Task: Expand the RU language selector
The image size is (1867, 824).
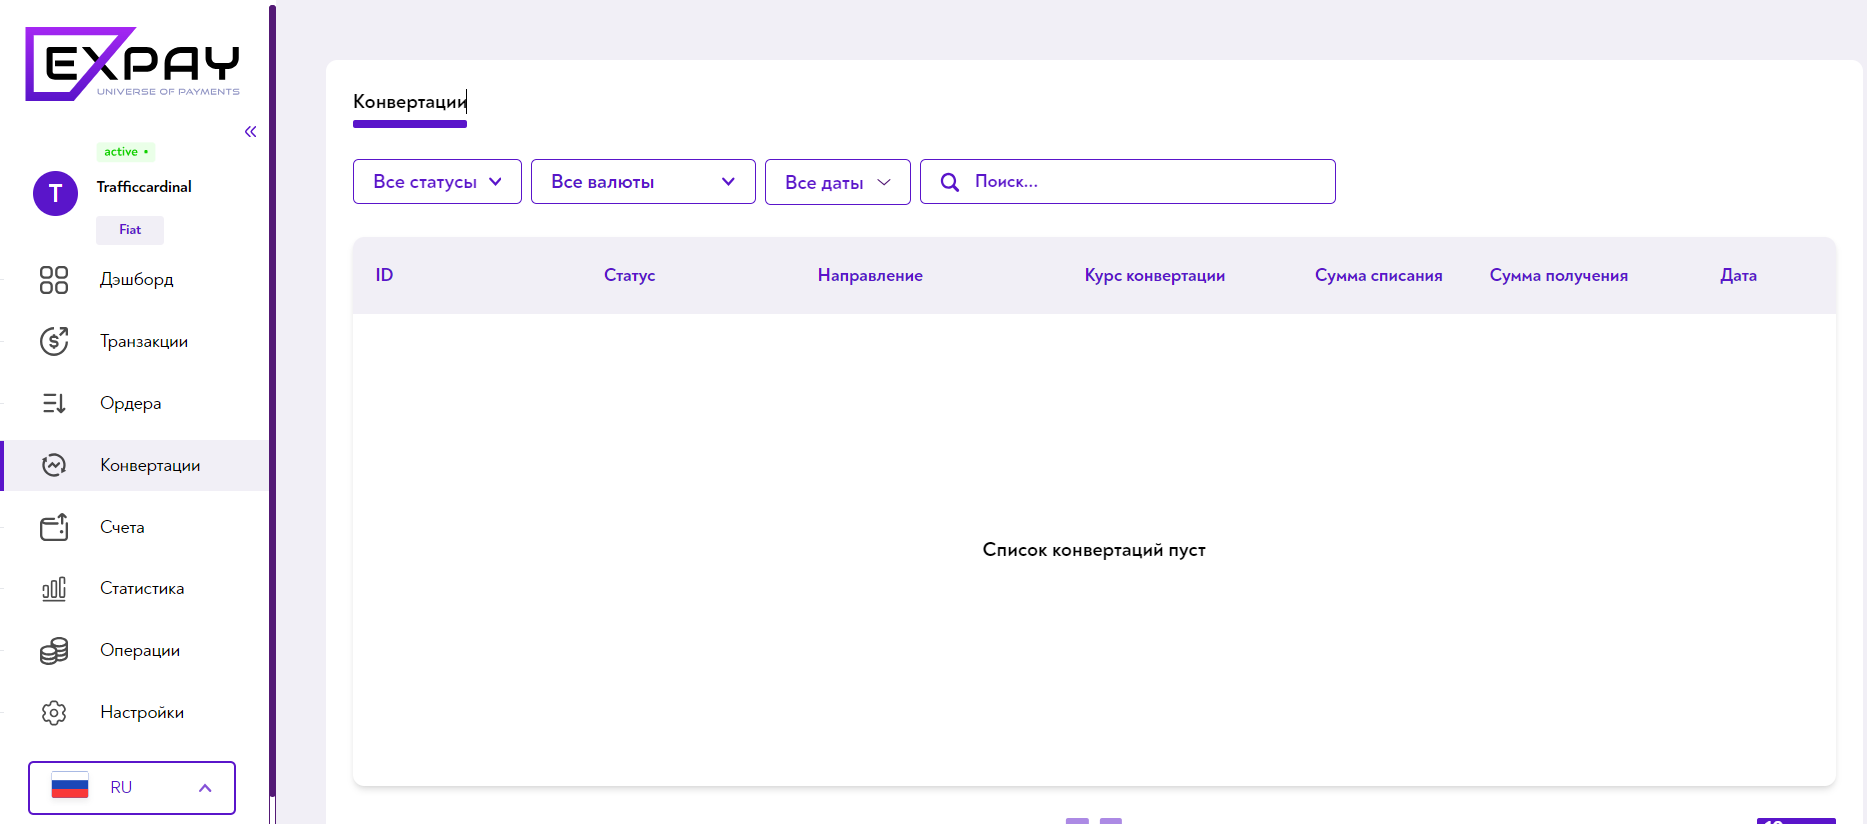Action: coord(132,788)
